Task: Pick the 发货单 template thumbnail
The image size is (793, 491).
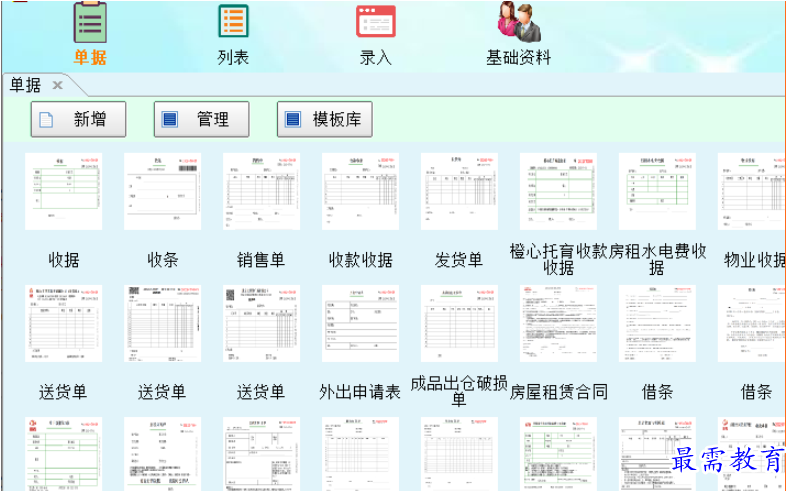Action: pos(459,192)
